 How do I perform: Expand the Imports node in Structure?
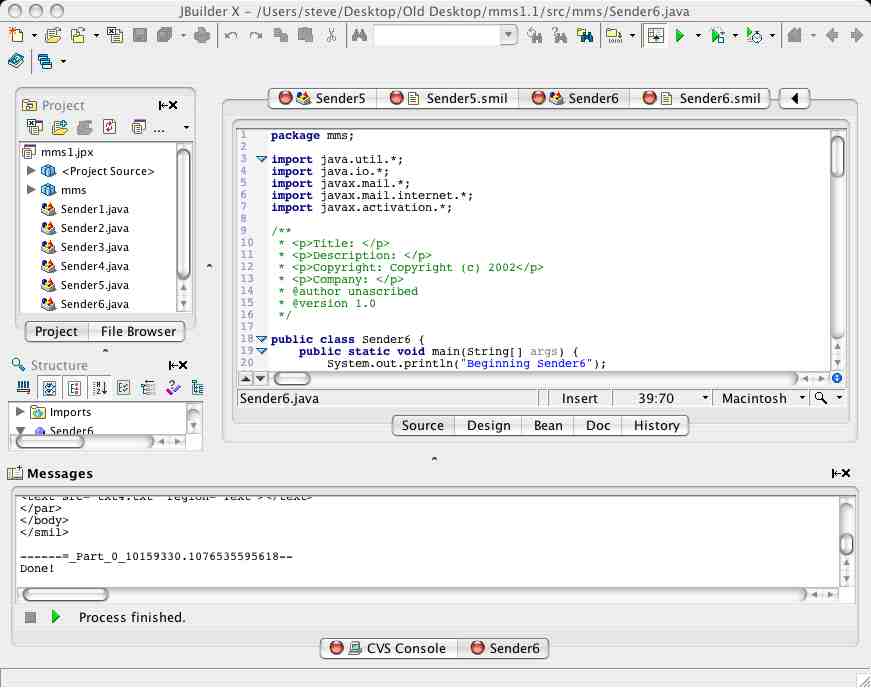(x=20, y=412)
